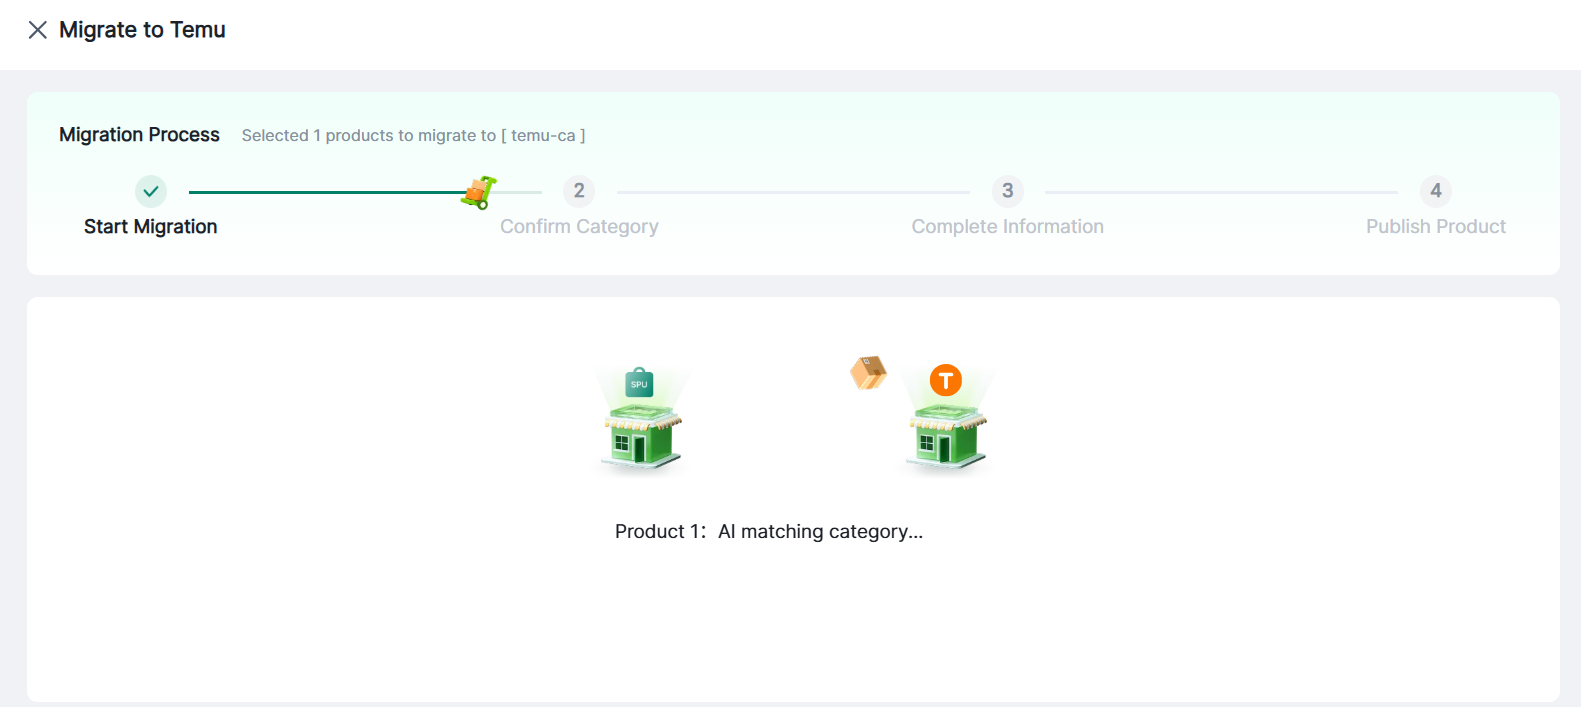1581x707 pixels.
Task: Select the step 3 number circle
Action: pos(1007,191)
